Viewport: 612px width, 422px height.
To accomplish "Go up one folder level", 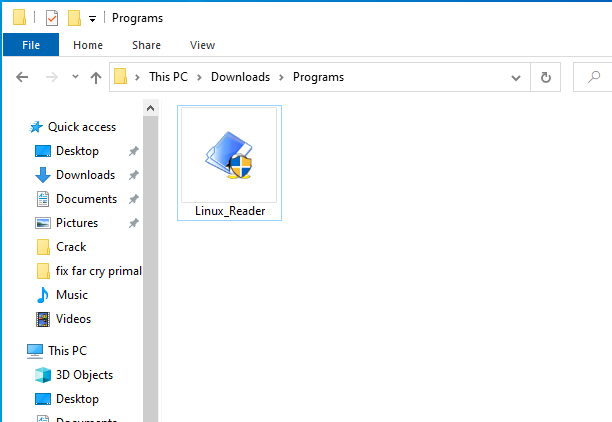I will coord(96,77).
